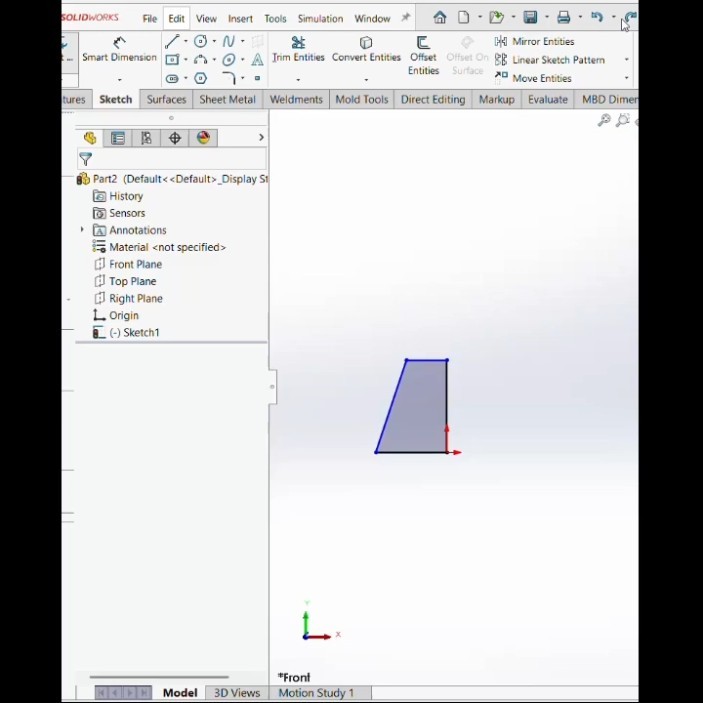Select Front Plane in the tree
The height and width of the screenshot is (703, 703).
pyautogui.click(x=128, y=265)
